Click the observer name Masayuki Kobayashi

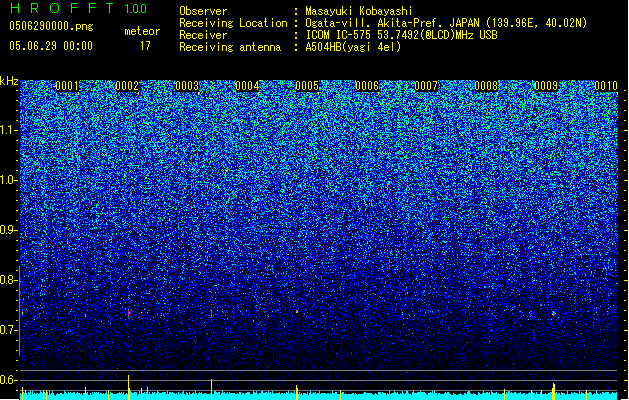pyautogui.click(x=359, y=11)
